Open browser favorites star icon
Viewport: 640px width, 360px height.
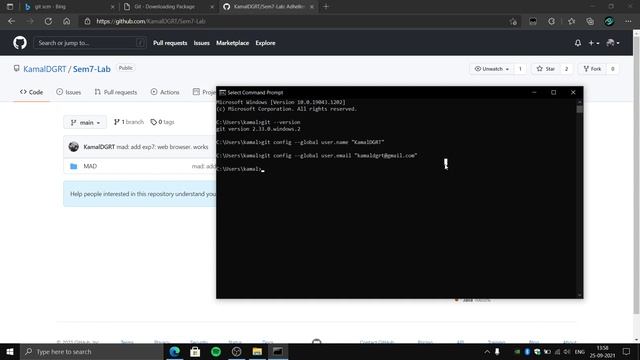571,21
